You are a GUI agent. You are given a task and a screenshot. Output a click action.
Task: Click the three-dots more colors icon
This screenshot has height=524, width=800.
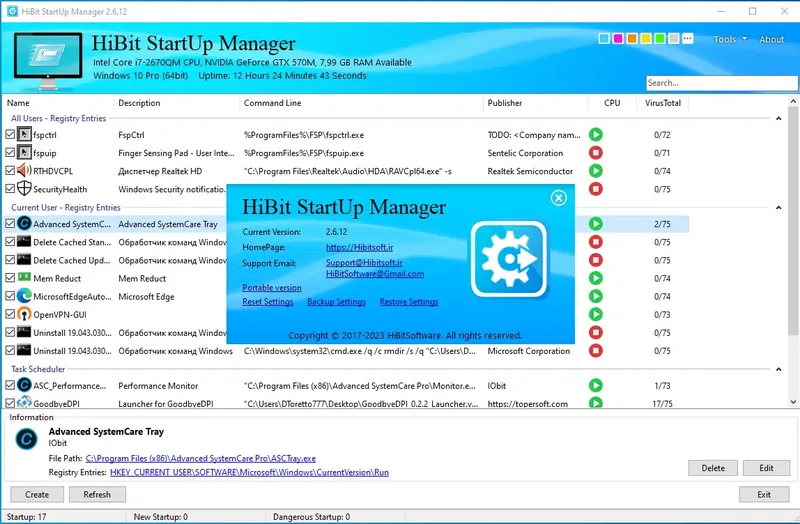688,39
